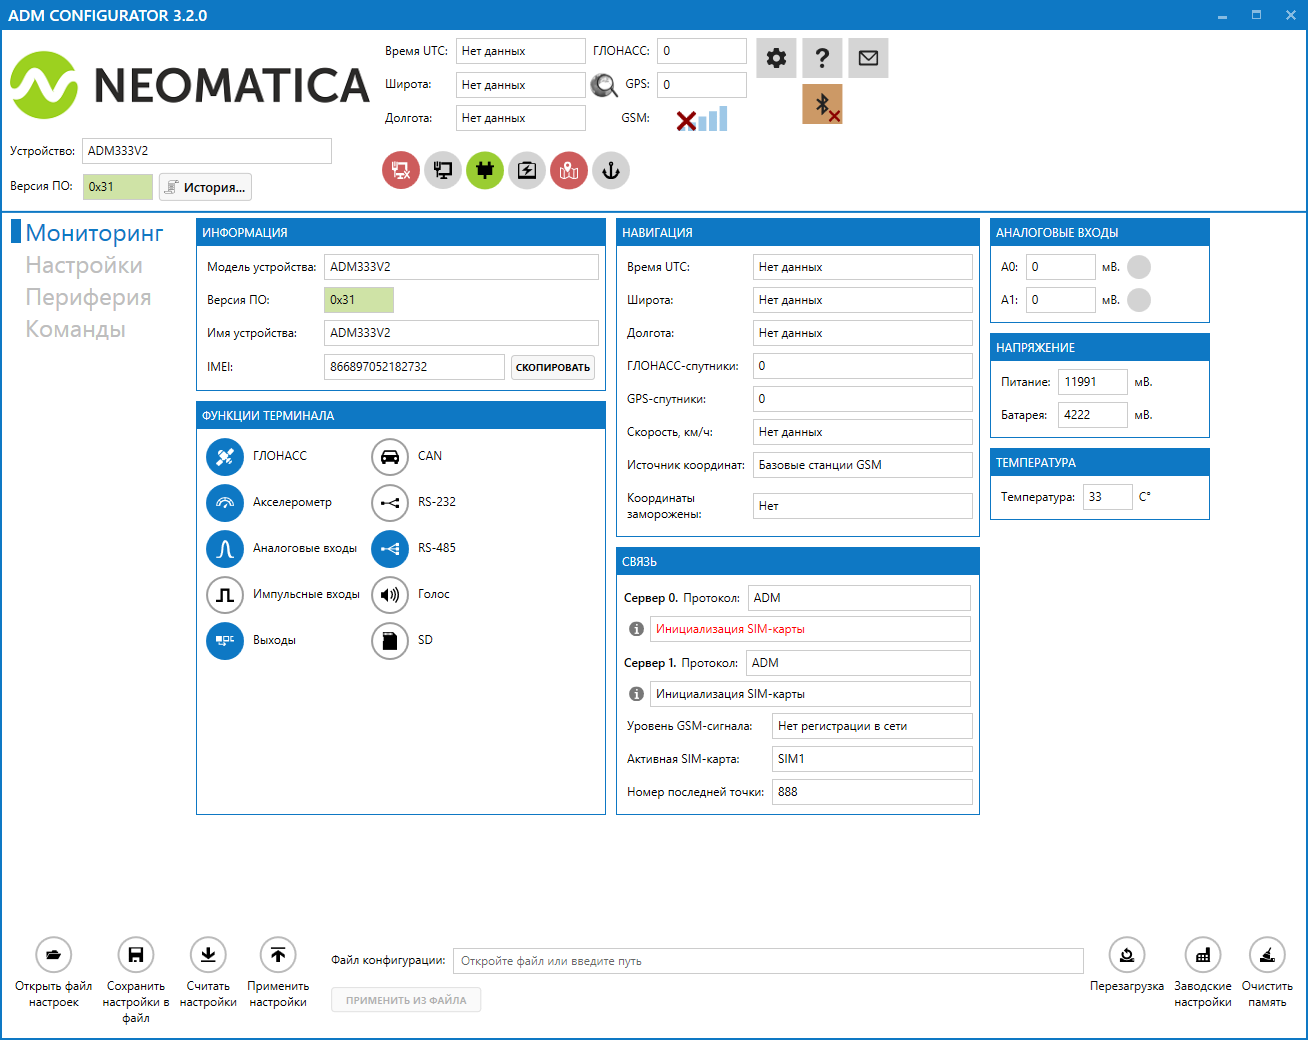Click the Выходы function icon

click(225, 640)
